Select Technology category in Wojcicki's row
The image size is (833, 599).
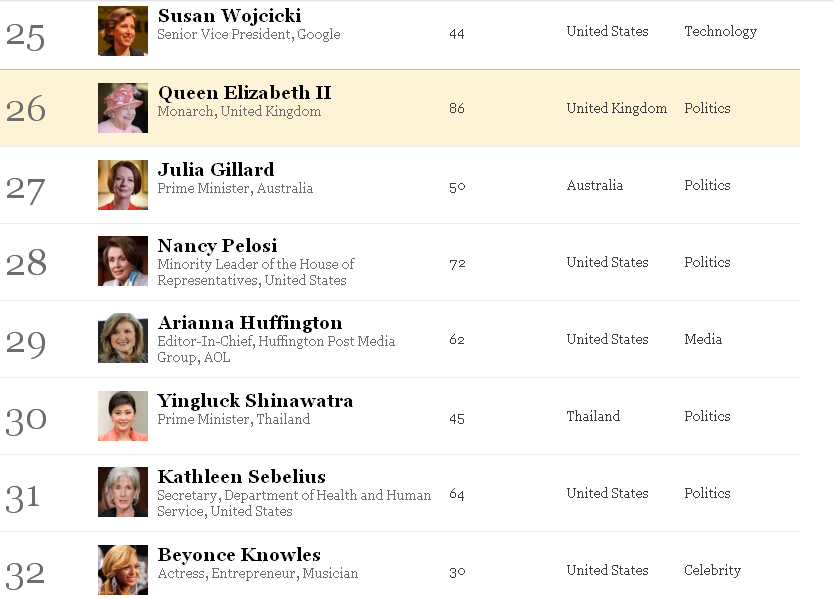tap(720, 31)
